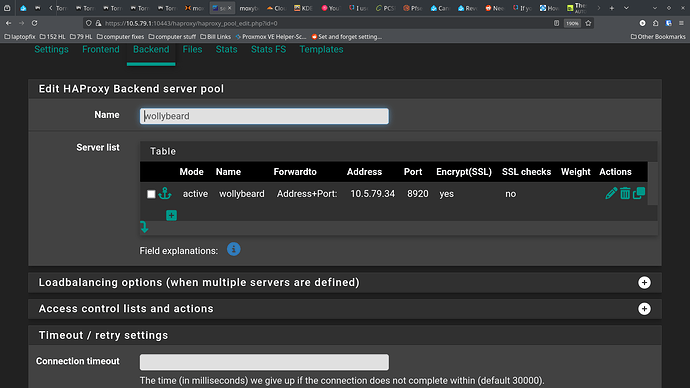The height and width of the screenshot is (388, 690).
Task: Show field explanations info icon
Action: click(x=234, y=249)
